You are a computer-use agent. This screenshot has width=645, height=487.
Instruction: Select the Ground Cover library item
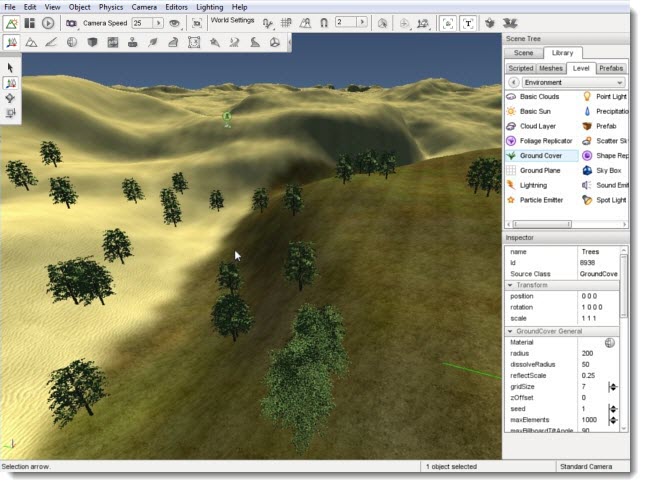click(x=540, y=156)
